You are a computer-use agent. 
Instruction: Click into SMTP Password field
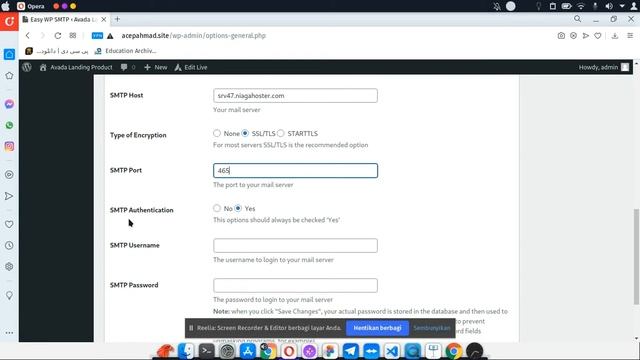295,285
